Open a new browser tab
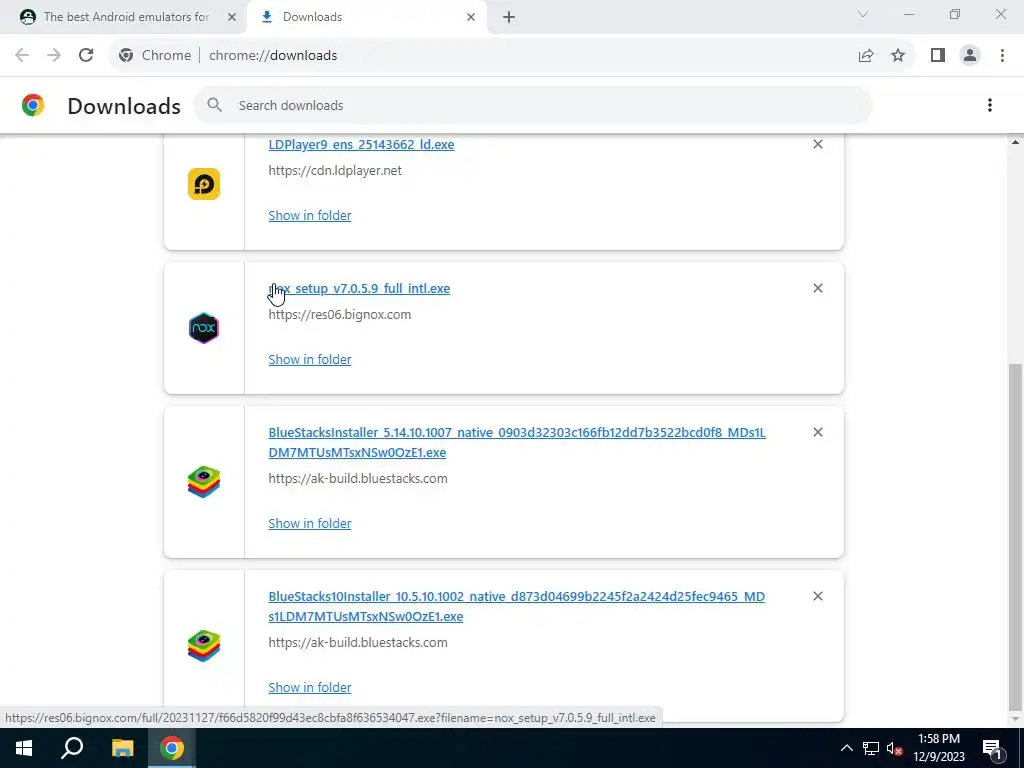This screenshot has height=768, width=1024. [509, 17]
